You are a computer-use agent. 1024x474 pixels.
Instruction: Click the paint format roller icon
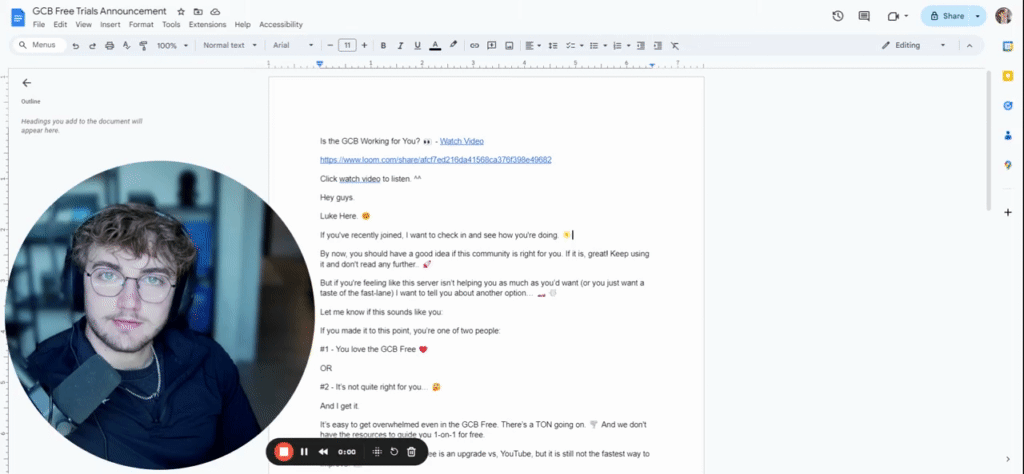click(143, 46)
